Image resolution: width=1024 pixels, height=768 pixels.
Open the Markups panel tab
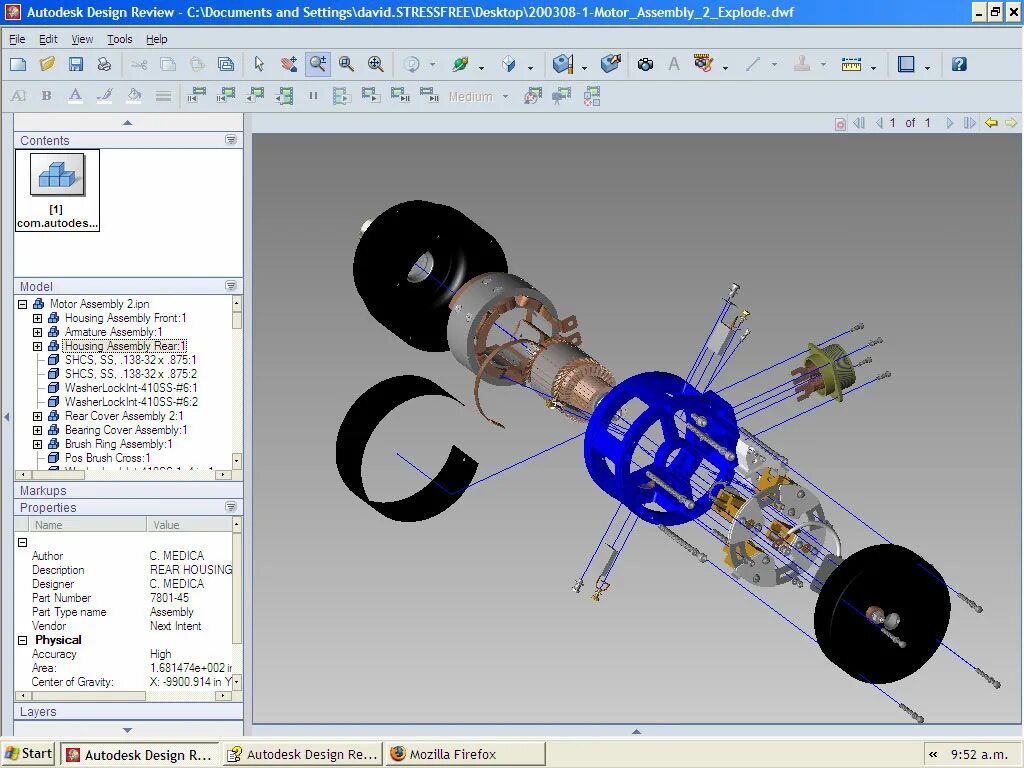(x=128, y=490)
